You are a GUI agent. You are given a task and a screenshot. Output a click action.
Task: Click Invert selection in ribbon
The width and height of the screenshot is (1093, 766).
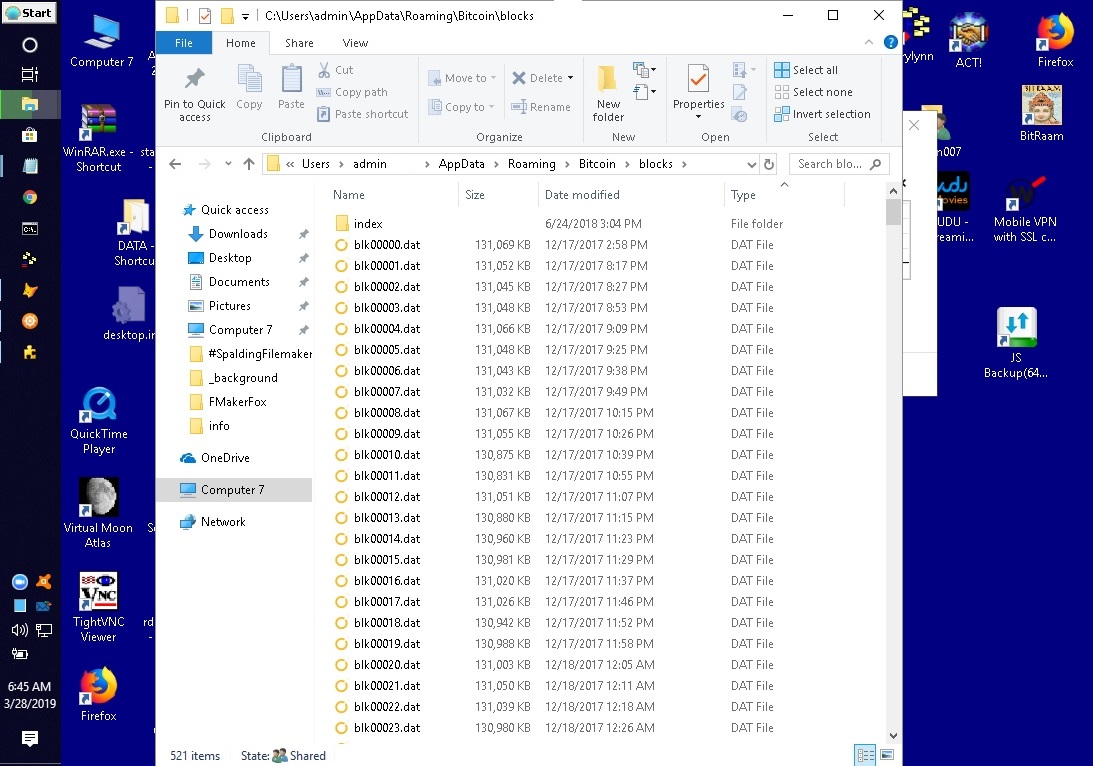click(823, 114)
